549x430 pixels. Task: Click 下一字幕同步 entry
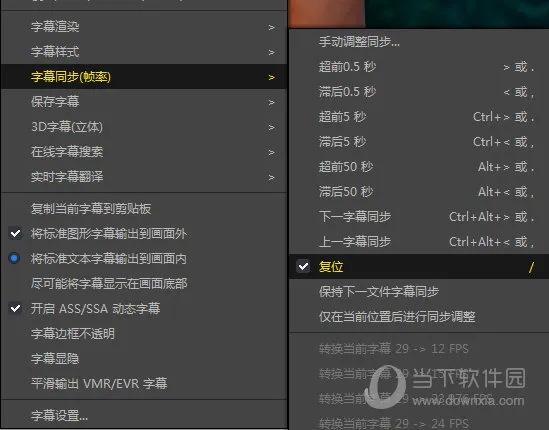tap(419, 217)
